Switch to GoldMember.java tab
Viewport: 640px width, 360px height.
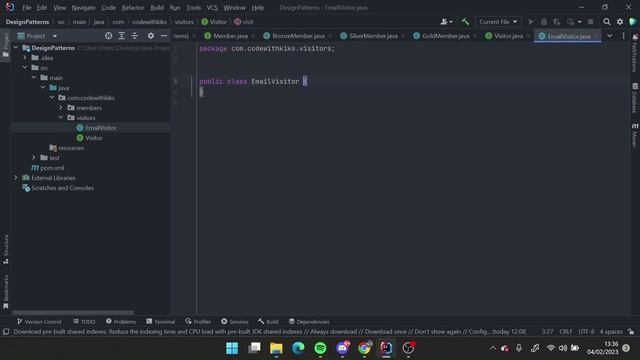(445, 36)
